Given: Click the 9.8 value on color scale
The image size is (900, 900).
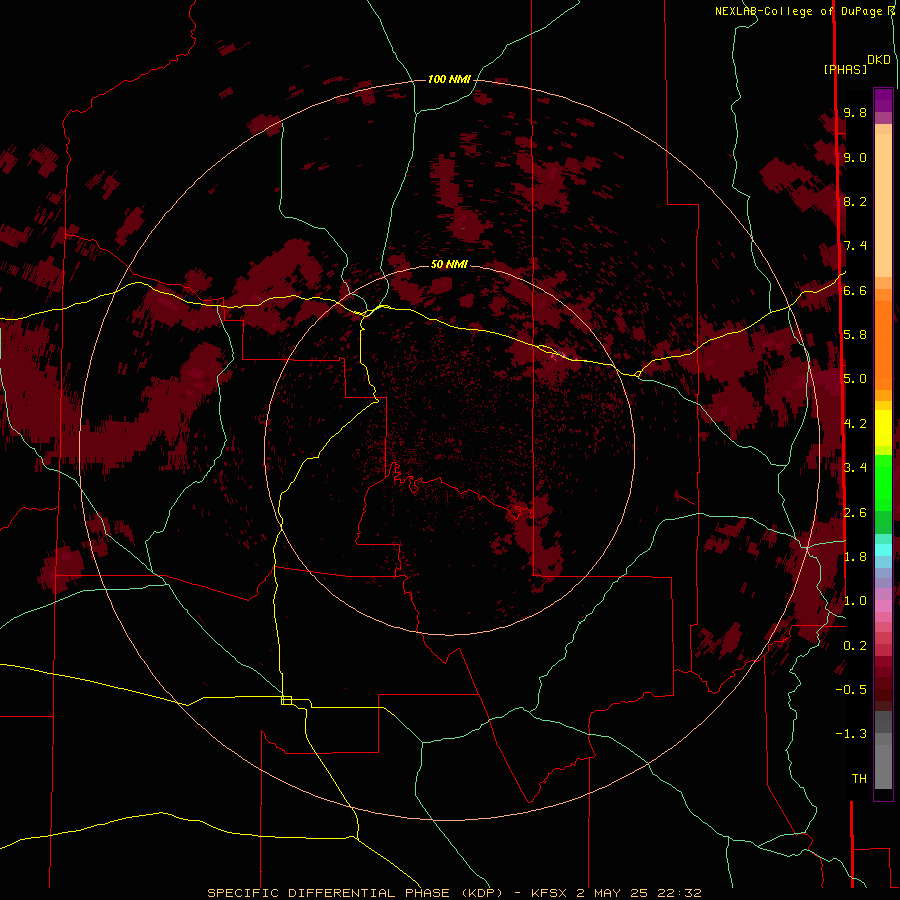Looking at the screenshot, I should [855, 112].
